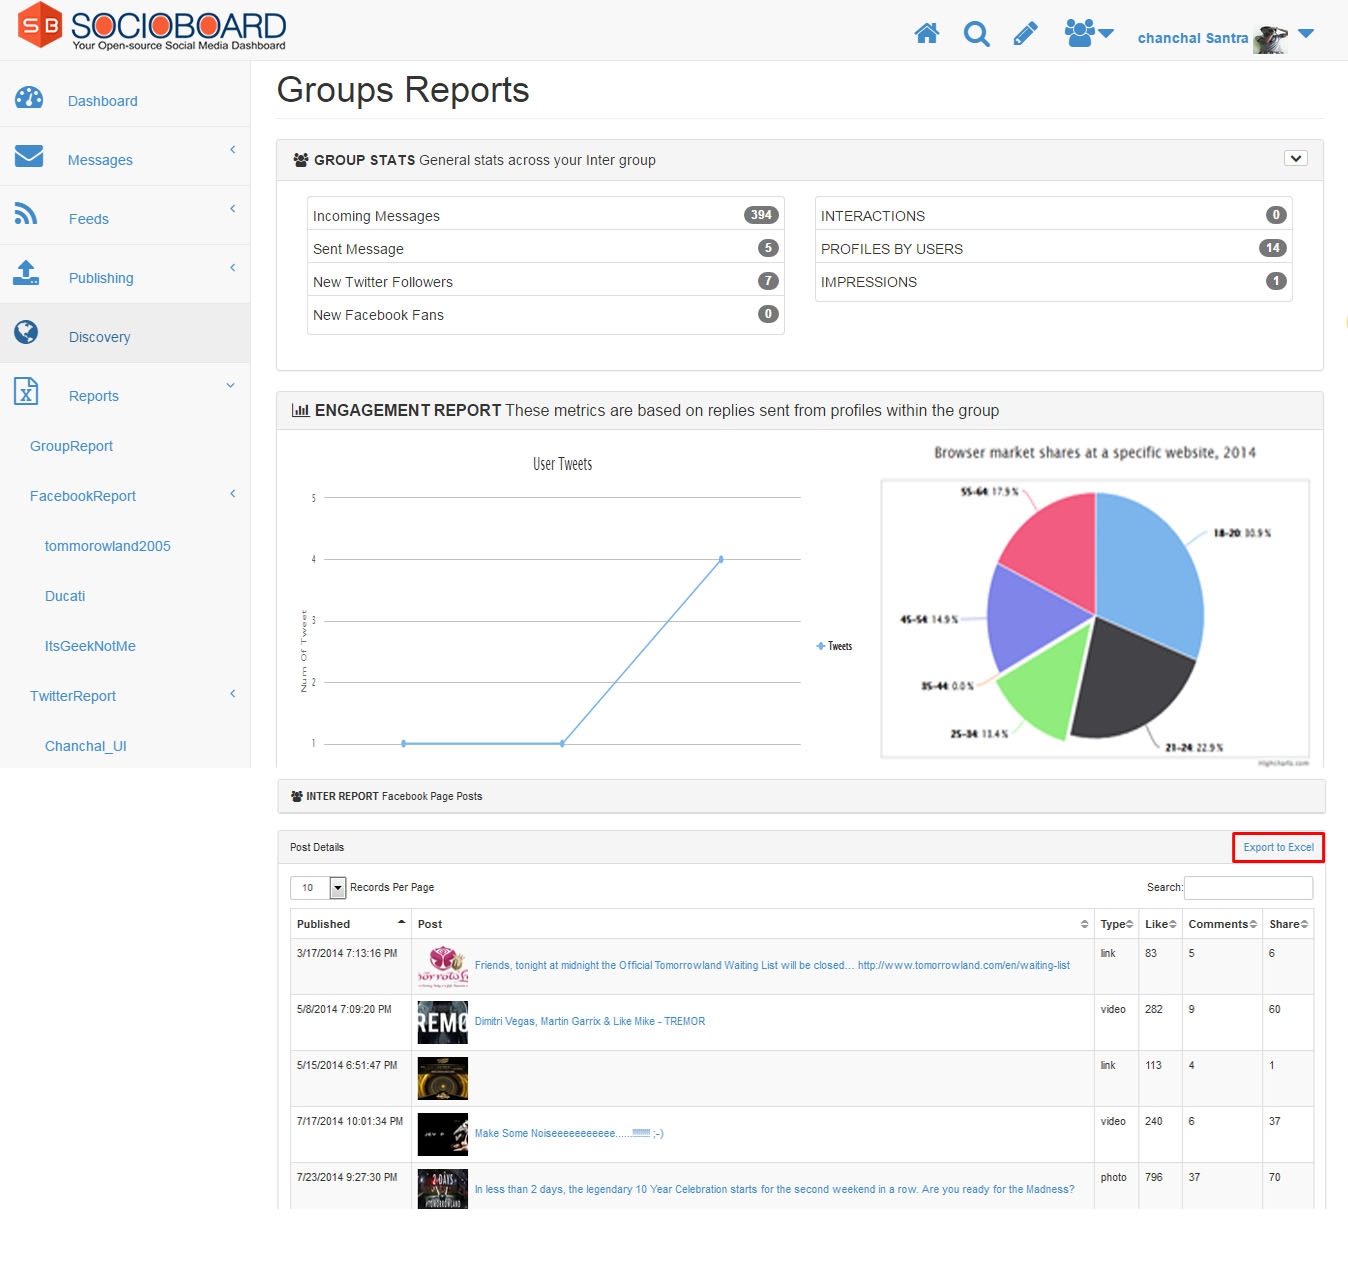Sort table by Comments column
Screen dimensions: 1348x1276
1222,924
